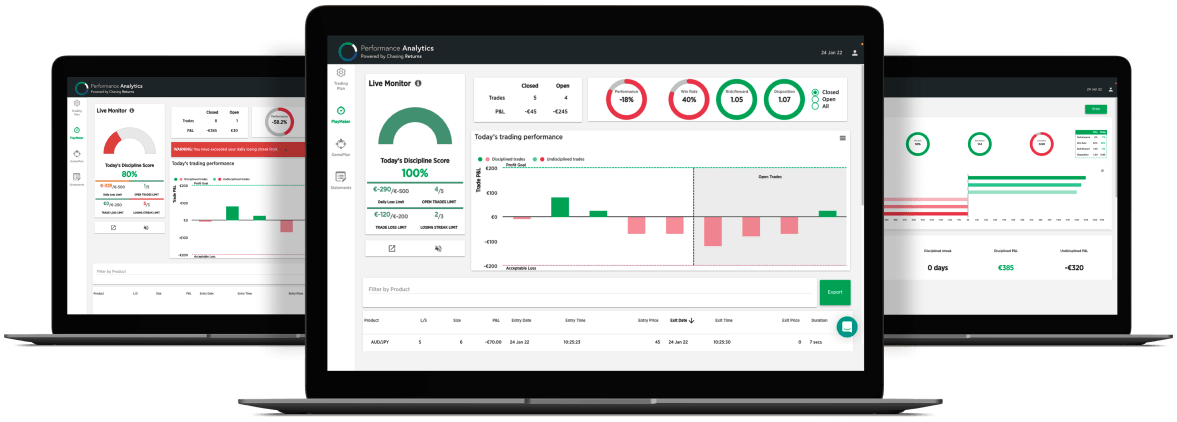The image size is (1177, 422).
Task: Click the Product column header on center laptop
Action: coord(372,321)
